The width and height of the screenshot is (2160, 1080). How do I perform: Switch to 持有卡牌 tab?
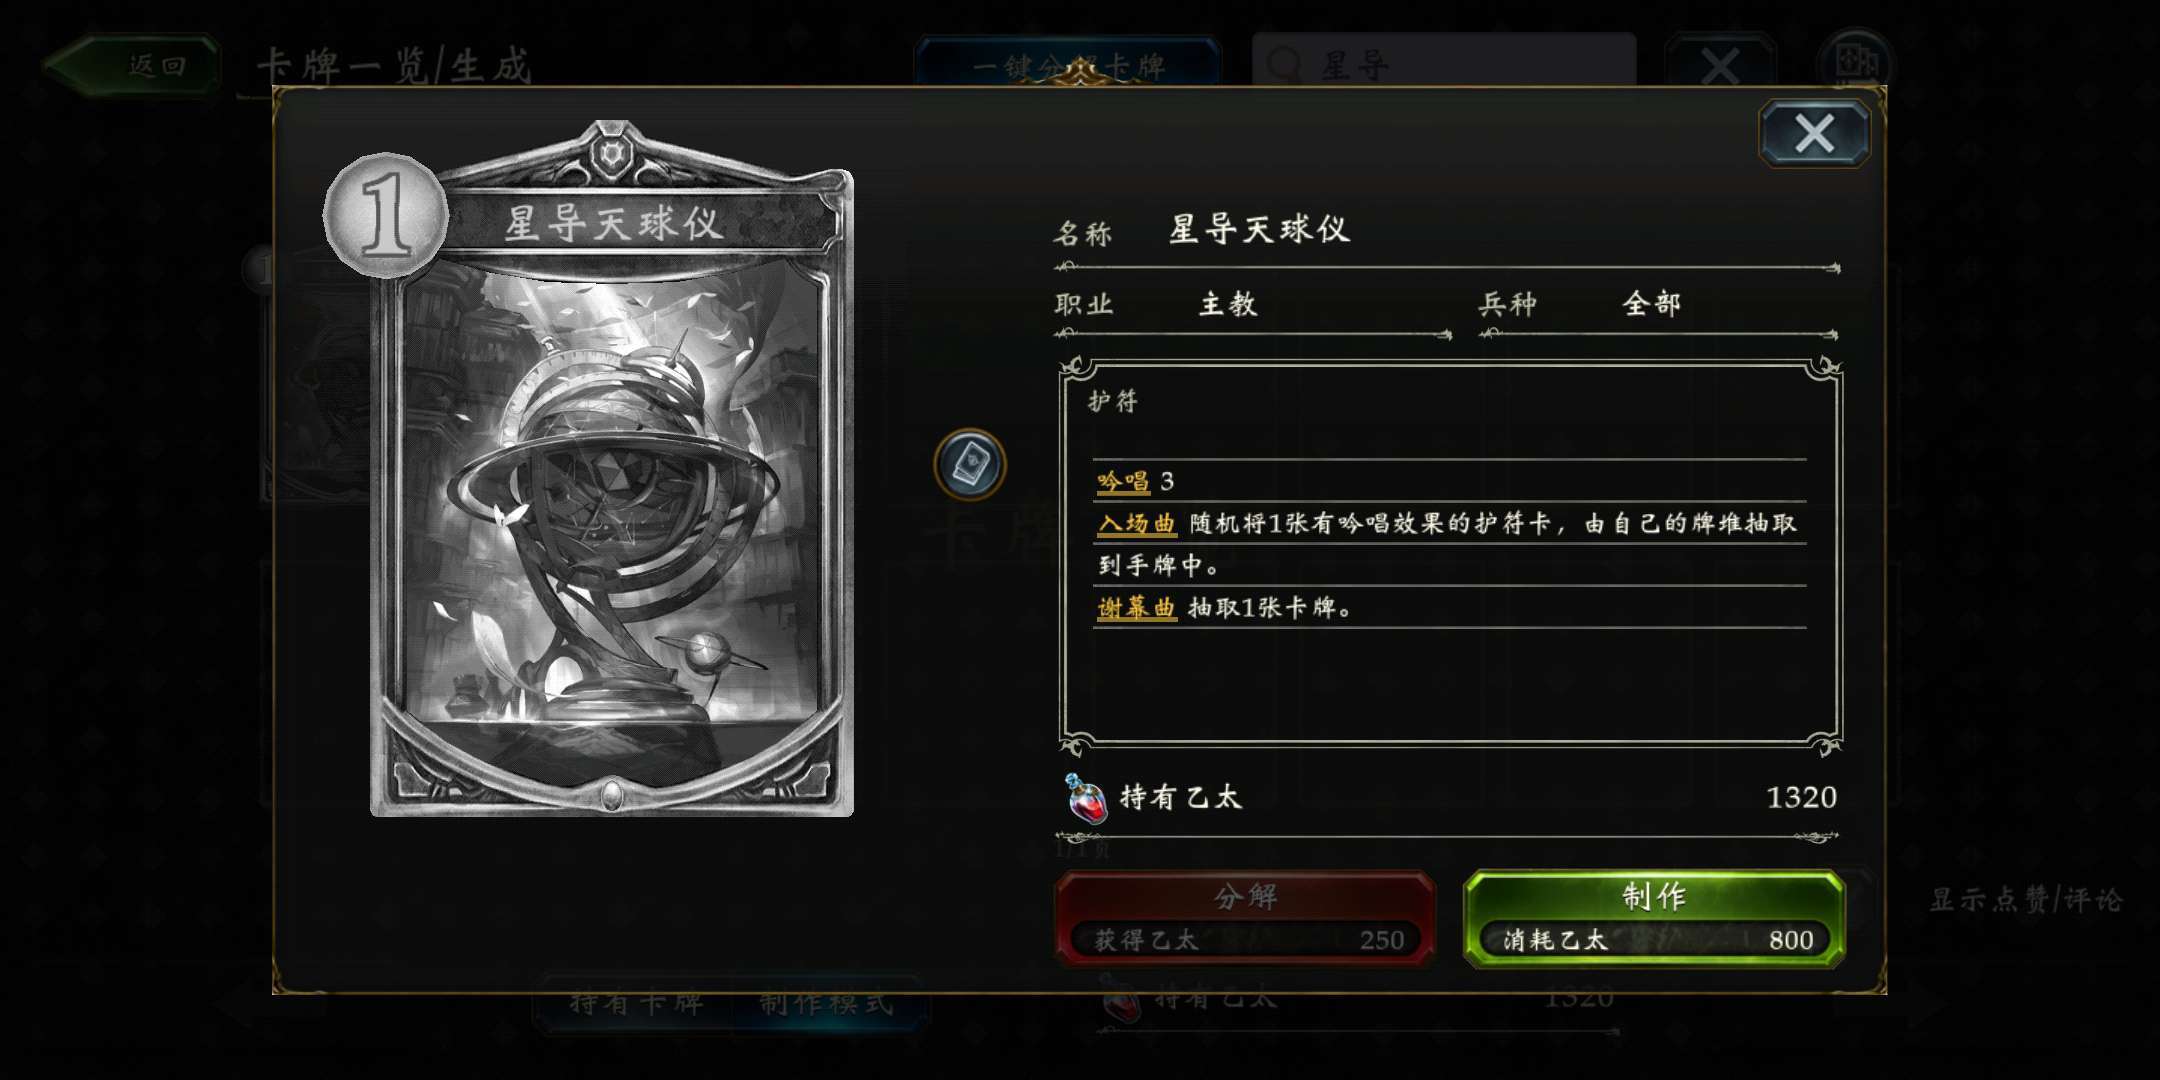tap(636, 1003)
